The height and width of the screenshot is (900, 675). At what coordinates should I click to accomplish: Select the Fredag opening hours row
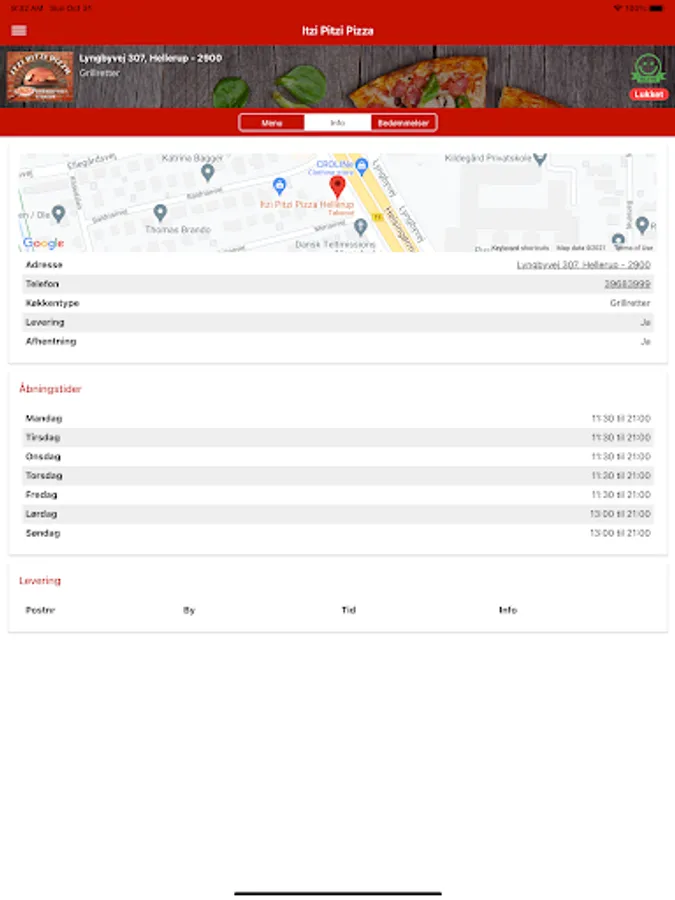point(338,495)
